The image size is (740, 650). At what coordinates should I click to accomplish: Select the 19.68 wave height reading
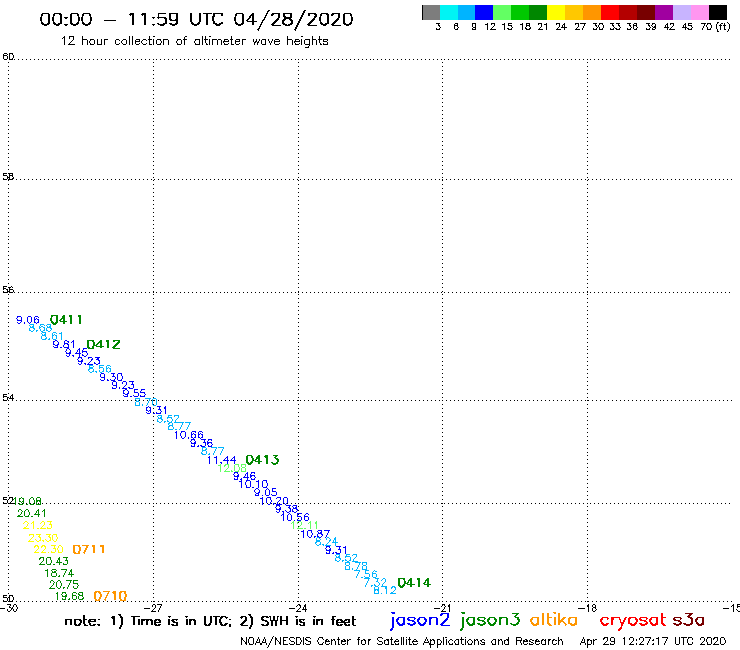click(69, 596)
